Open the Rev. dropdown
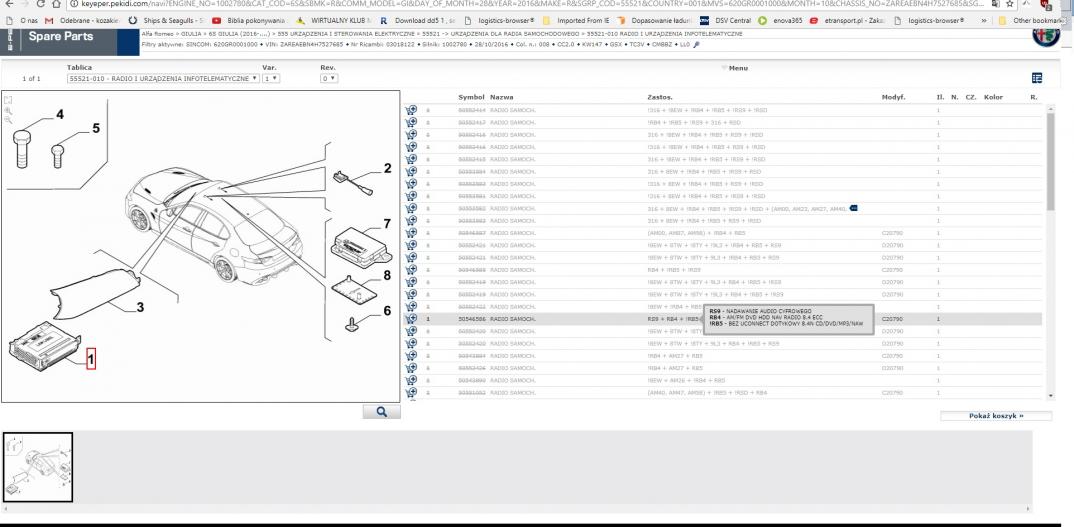This screenshot has height=527, width=1074. (x=329, y=78)
